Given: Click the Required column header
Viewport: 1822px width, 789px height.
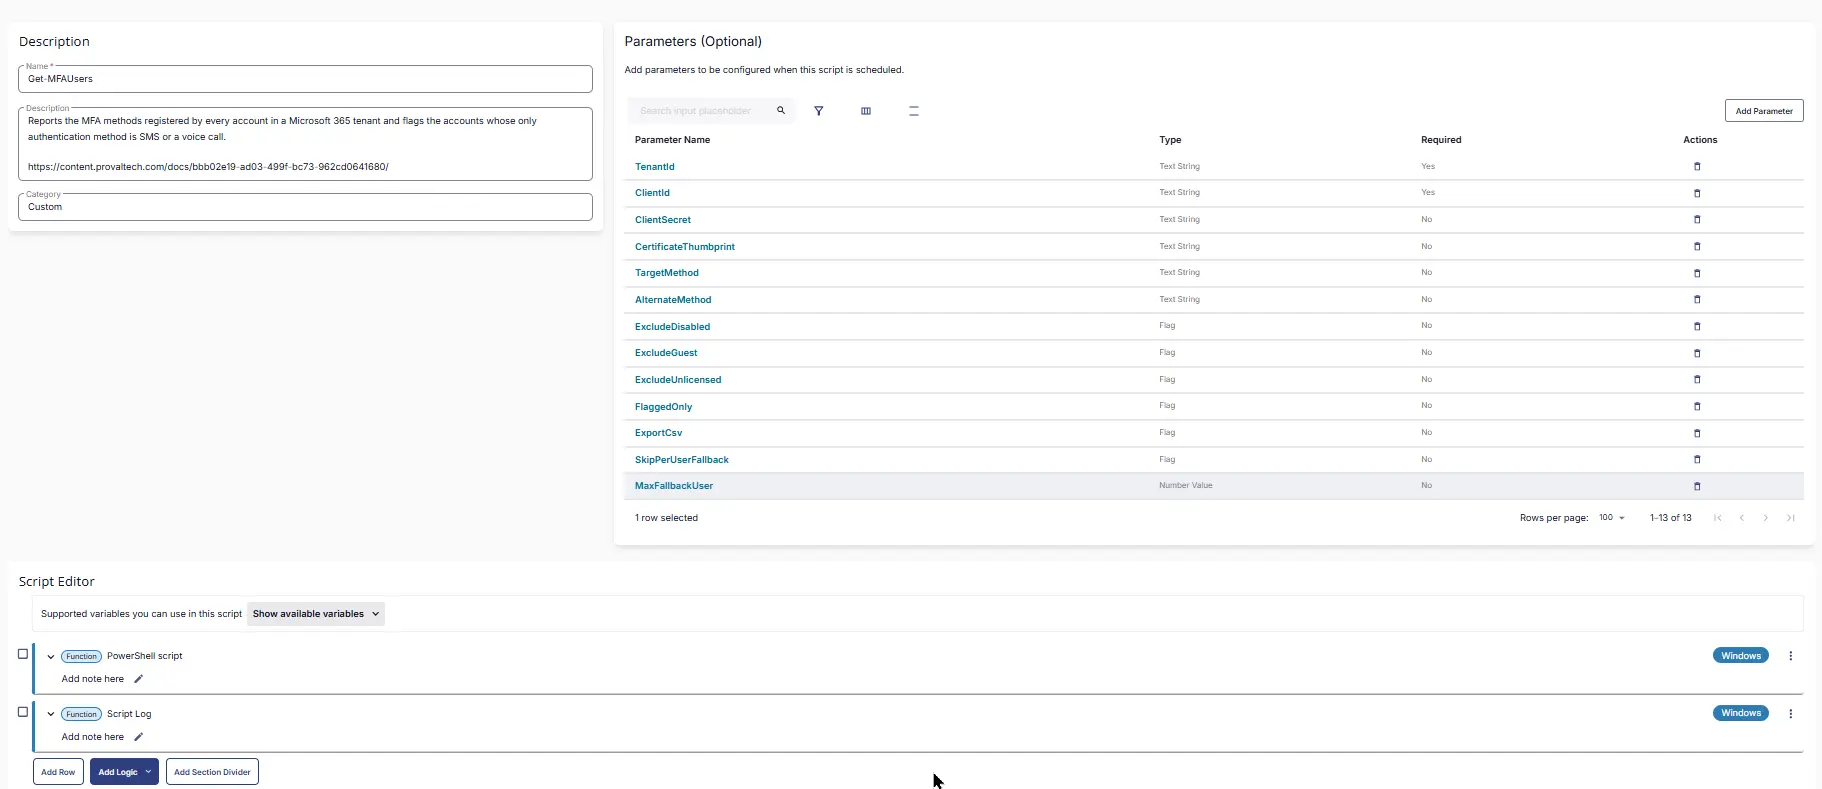Looking at the screenshot, I should (x=1441, y=140).
